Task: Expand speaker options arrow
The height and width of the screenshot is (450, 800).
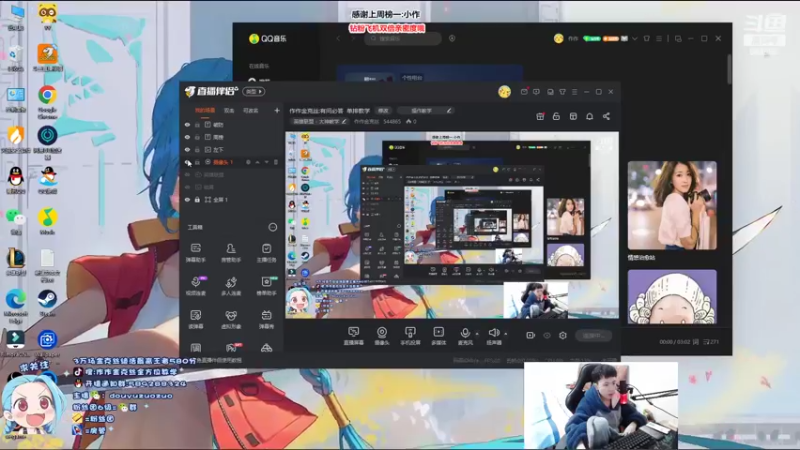Action: coord(506,334)
